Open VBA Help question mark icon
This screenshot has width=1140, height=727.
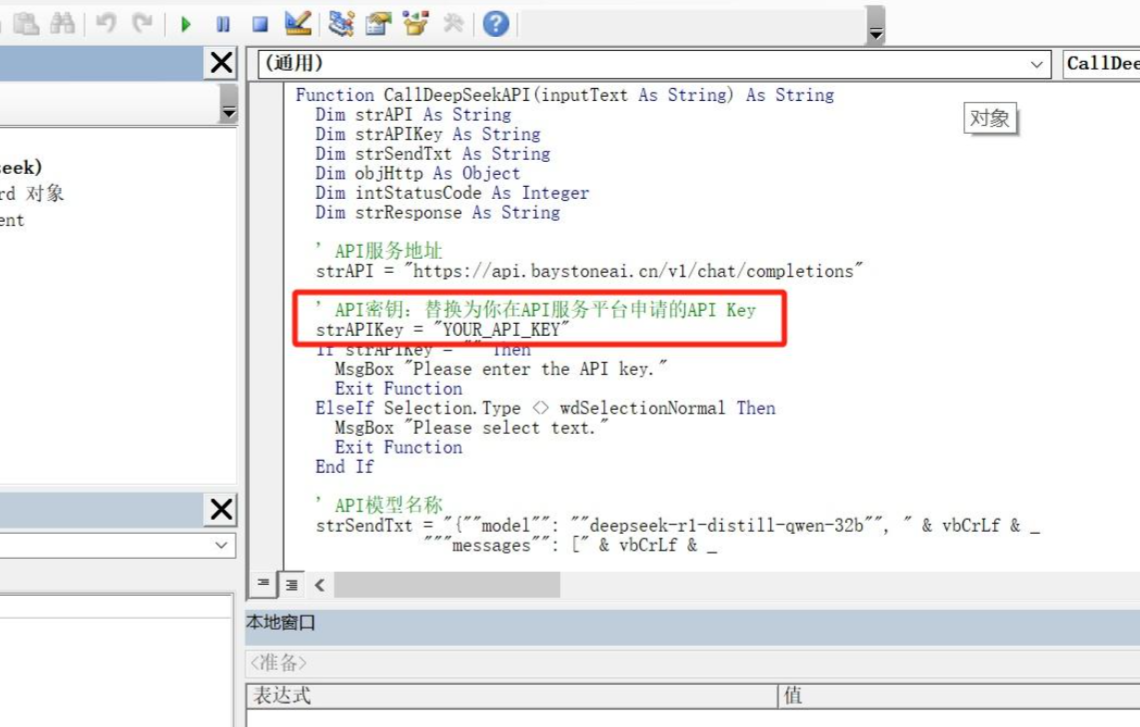click(496, 24)
